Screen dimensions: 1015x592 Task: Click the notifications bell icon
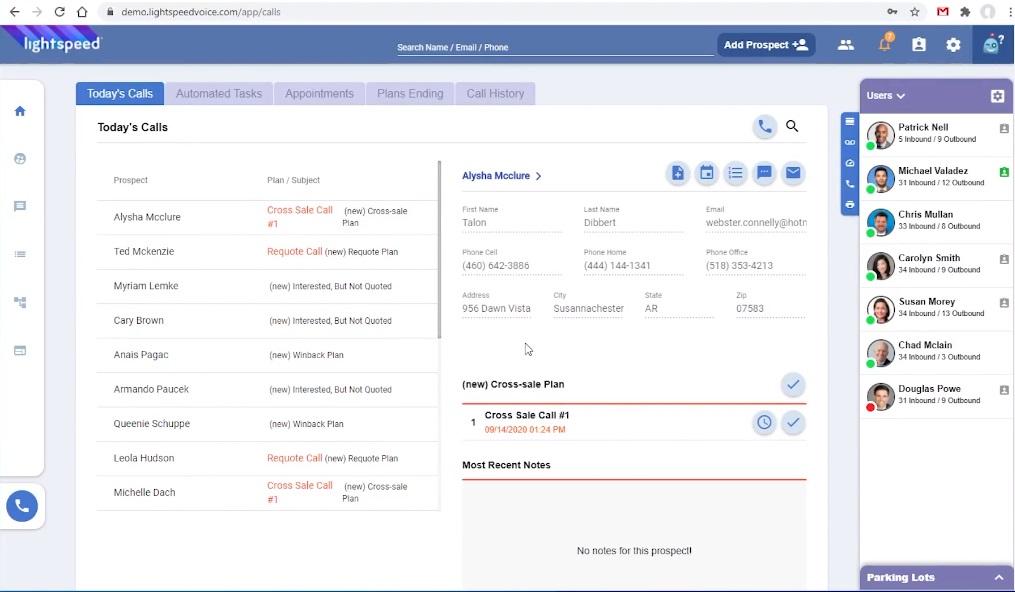point(885,44)
